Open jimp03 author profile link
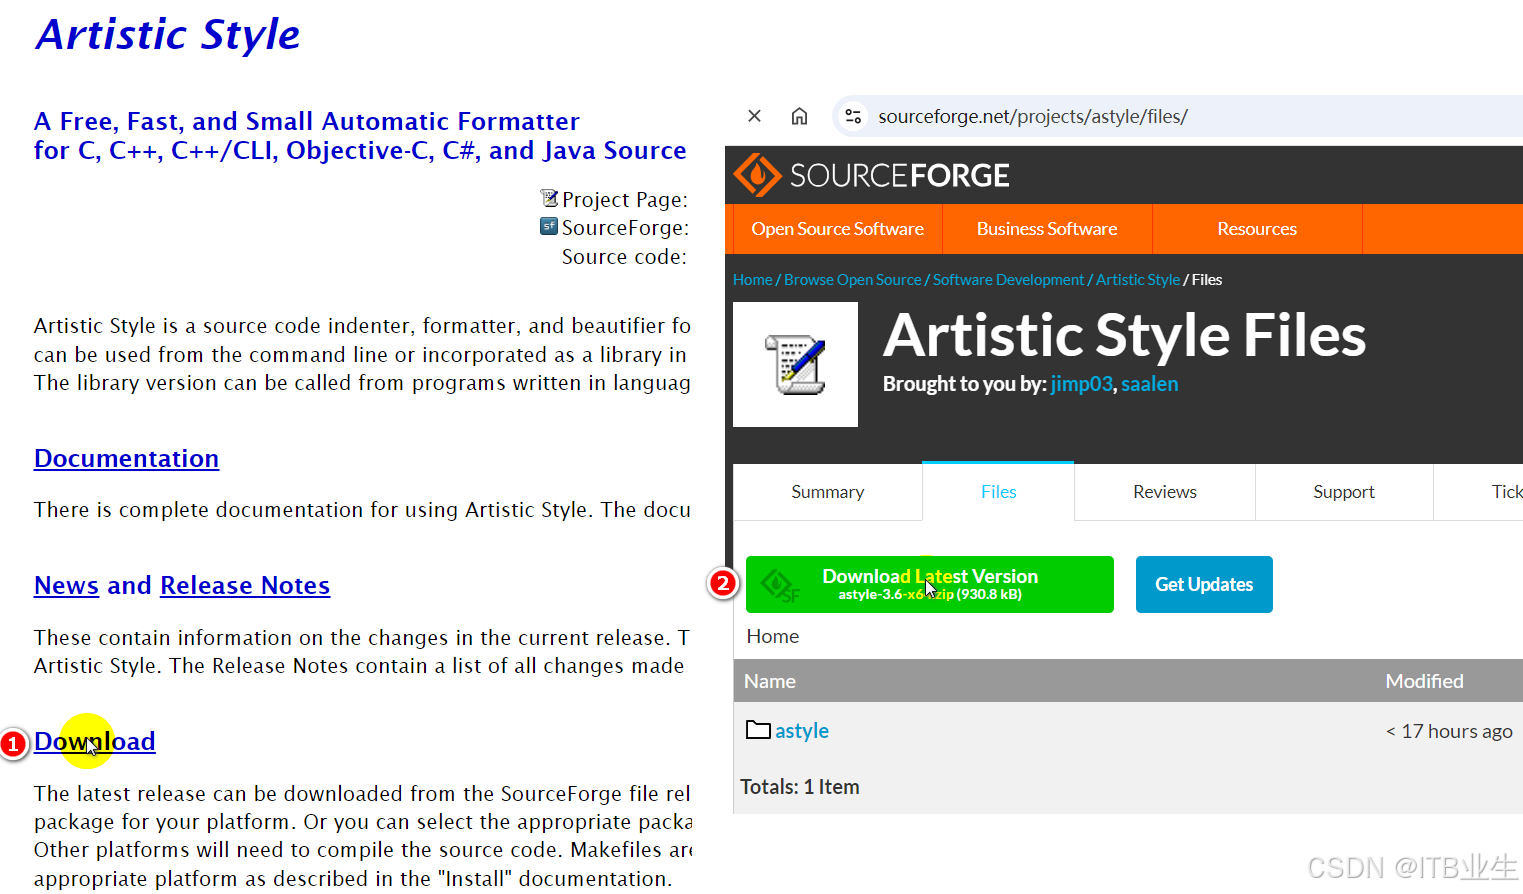1523x894 pixels. click(1081, 384)
